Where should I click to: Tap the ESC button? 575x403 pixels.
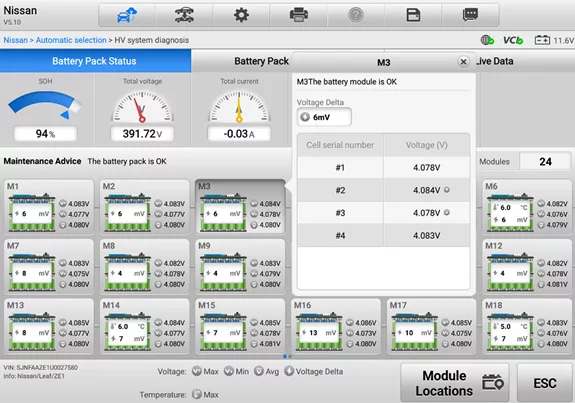click(545, 383)
